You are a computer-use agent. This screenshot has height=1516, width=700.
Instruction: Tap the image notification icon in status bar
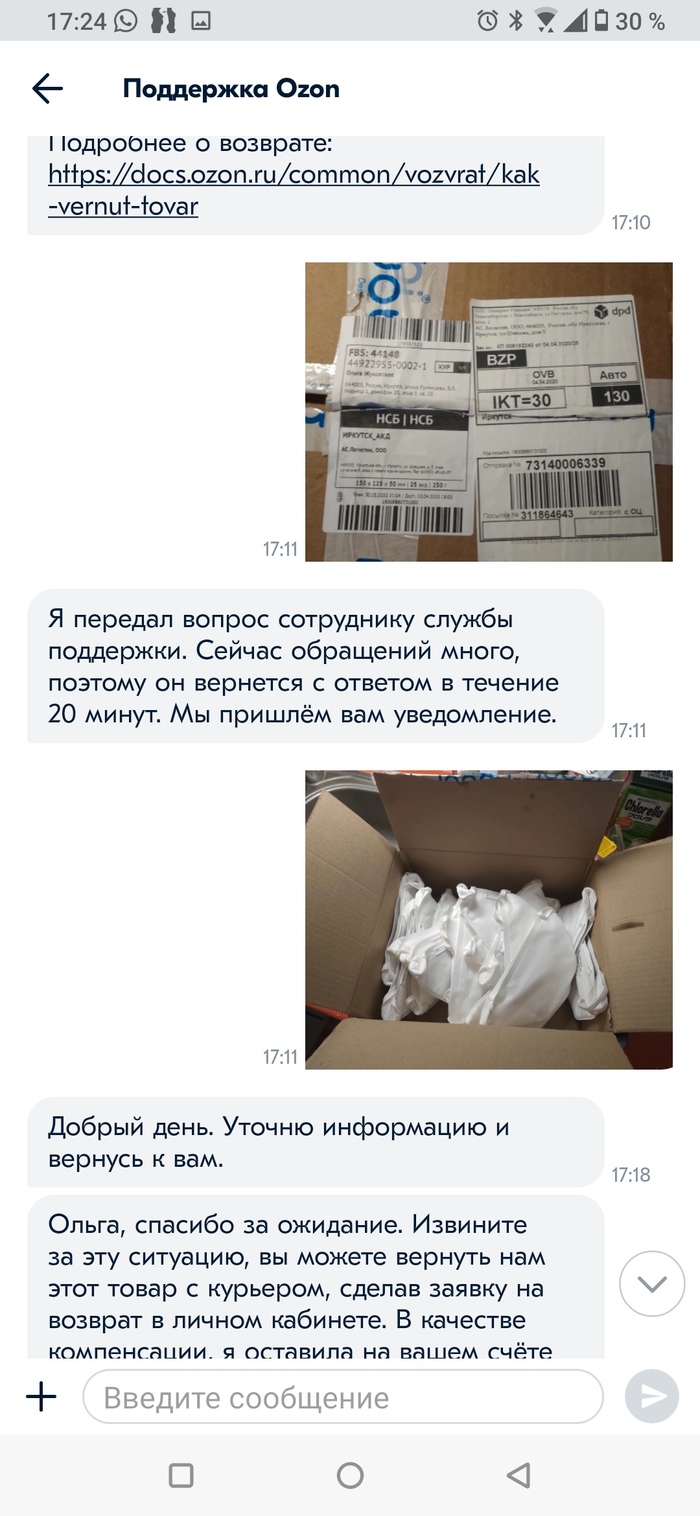click(x=201, y=20)
